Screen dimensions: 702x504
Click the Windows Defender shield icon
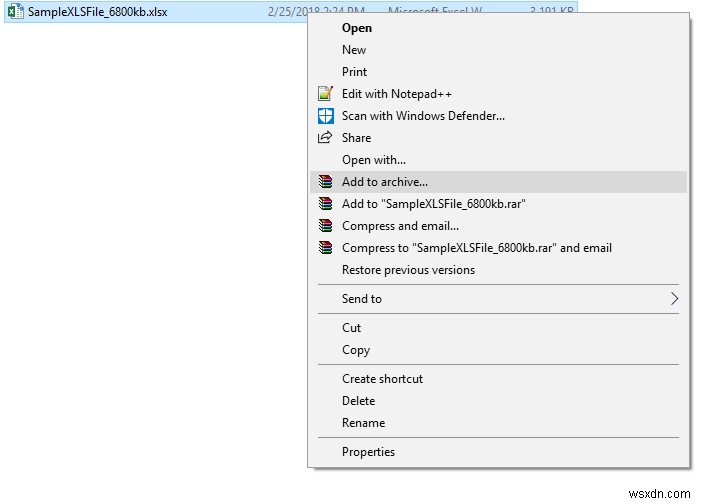(324, 115)
